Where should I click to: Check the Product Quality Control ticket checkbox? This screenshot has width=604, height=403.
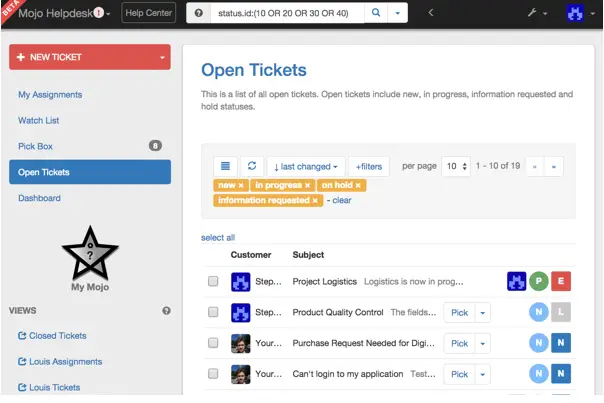tap(213, 312)
